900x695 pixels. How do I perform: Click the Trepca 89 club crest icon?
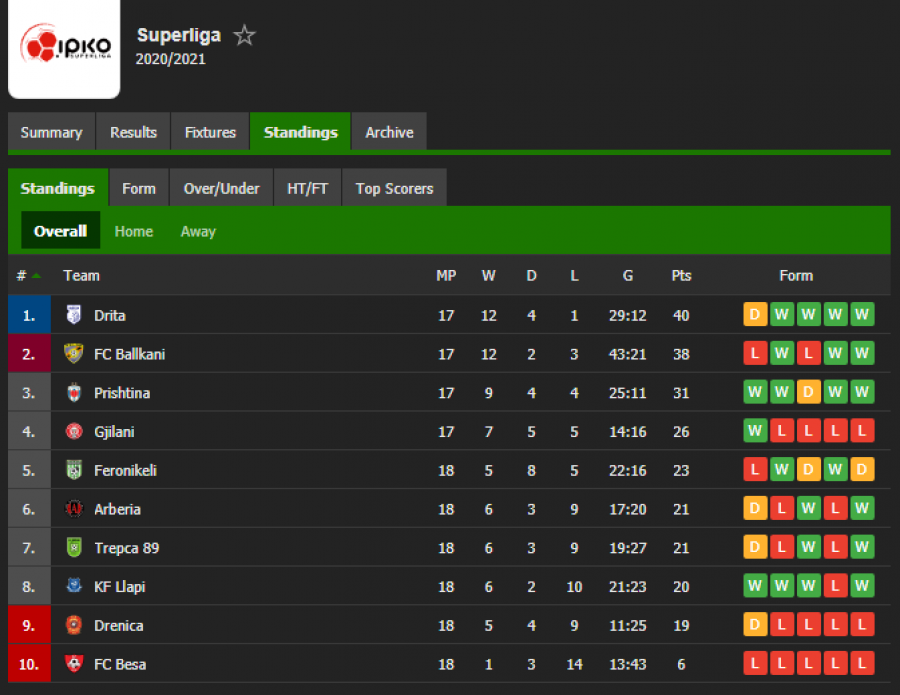pyautogui.click(x=73, y=548)
